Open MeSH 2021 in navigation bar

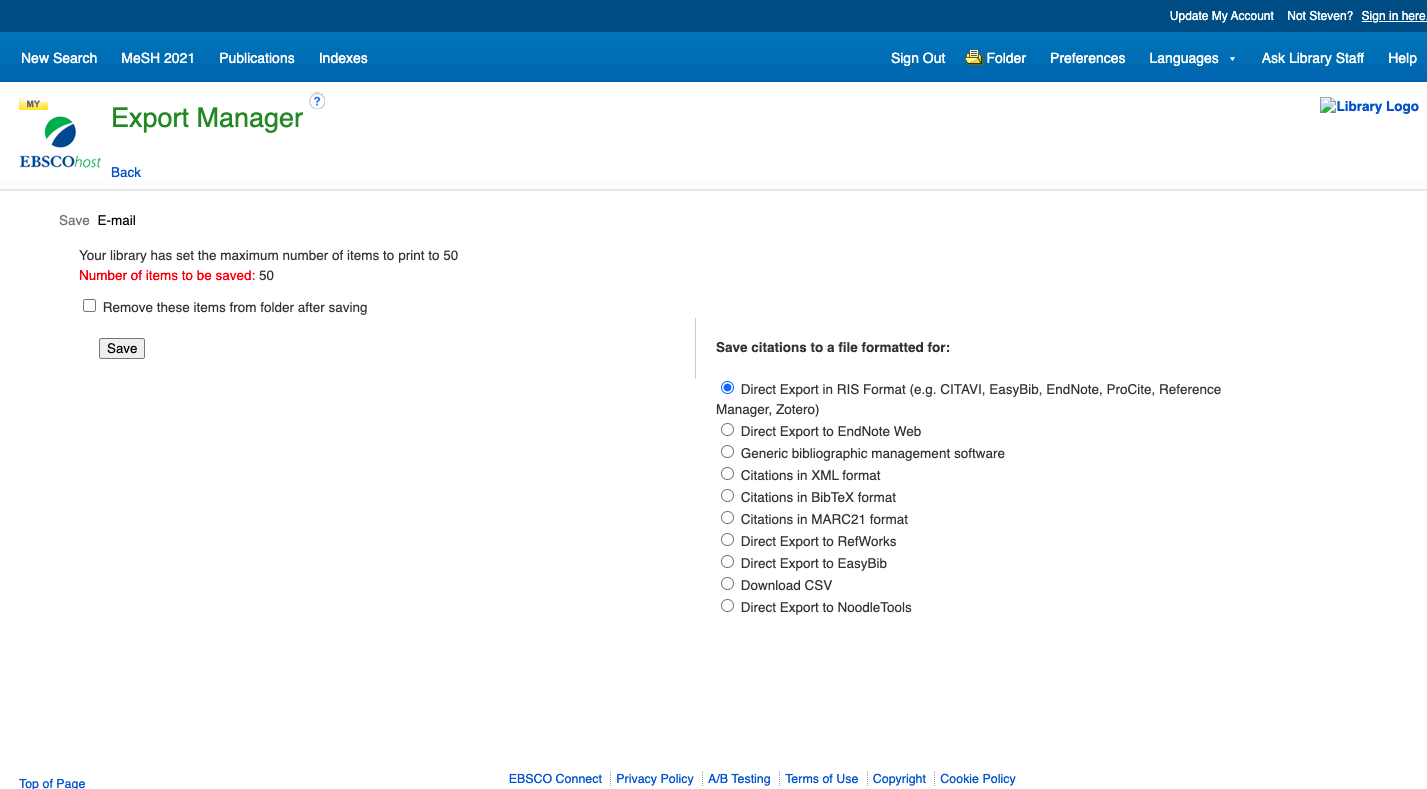point(158,58)
